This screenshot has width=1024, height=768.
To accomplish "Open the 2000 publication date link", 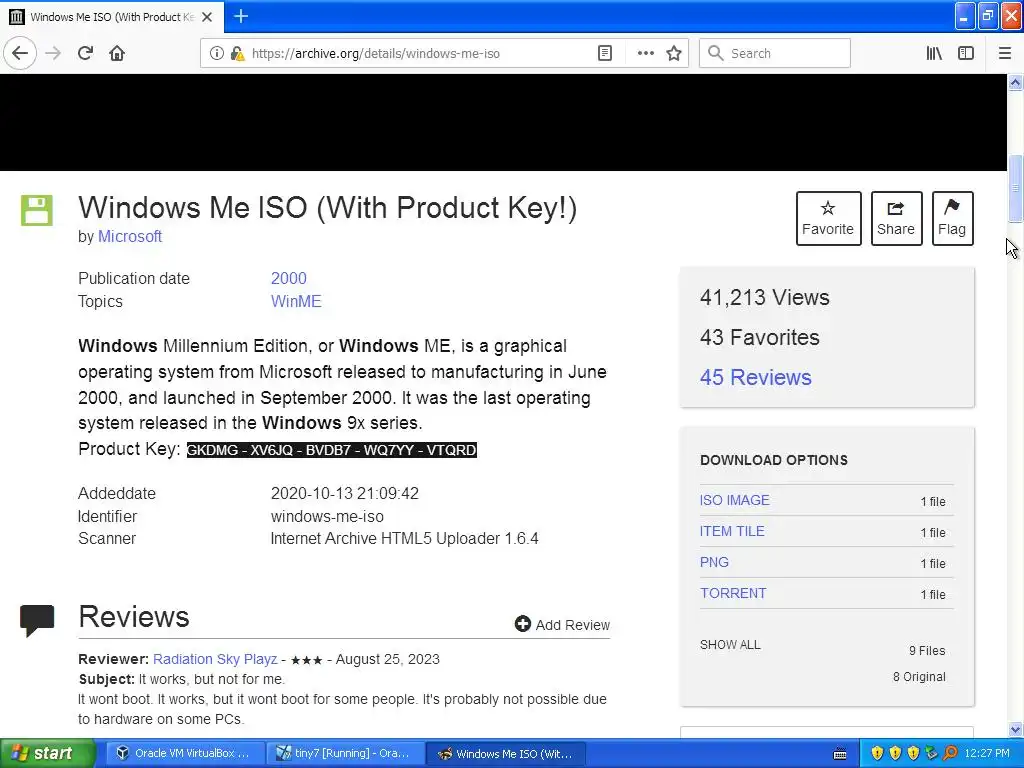I will [289, 278].
